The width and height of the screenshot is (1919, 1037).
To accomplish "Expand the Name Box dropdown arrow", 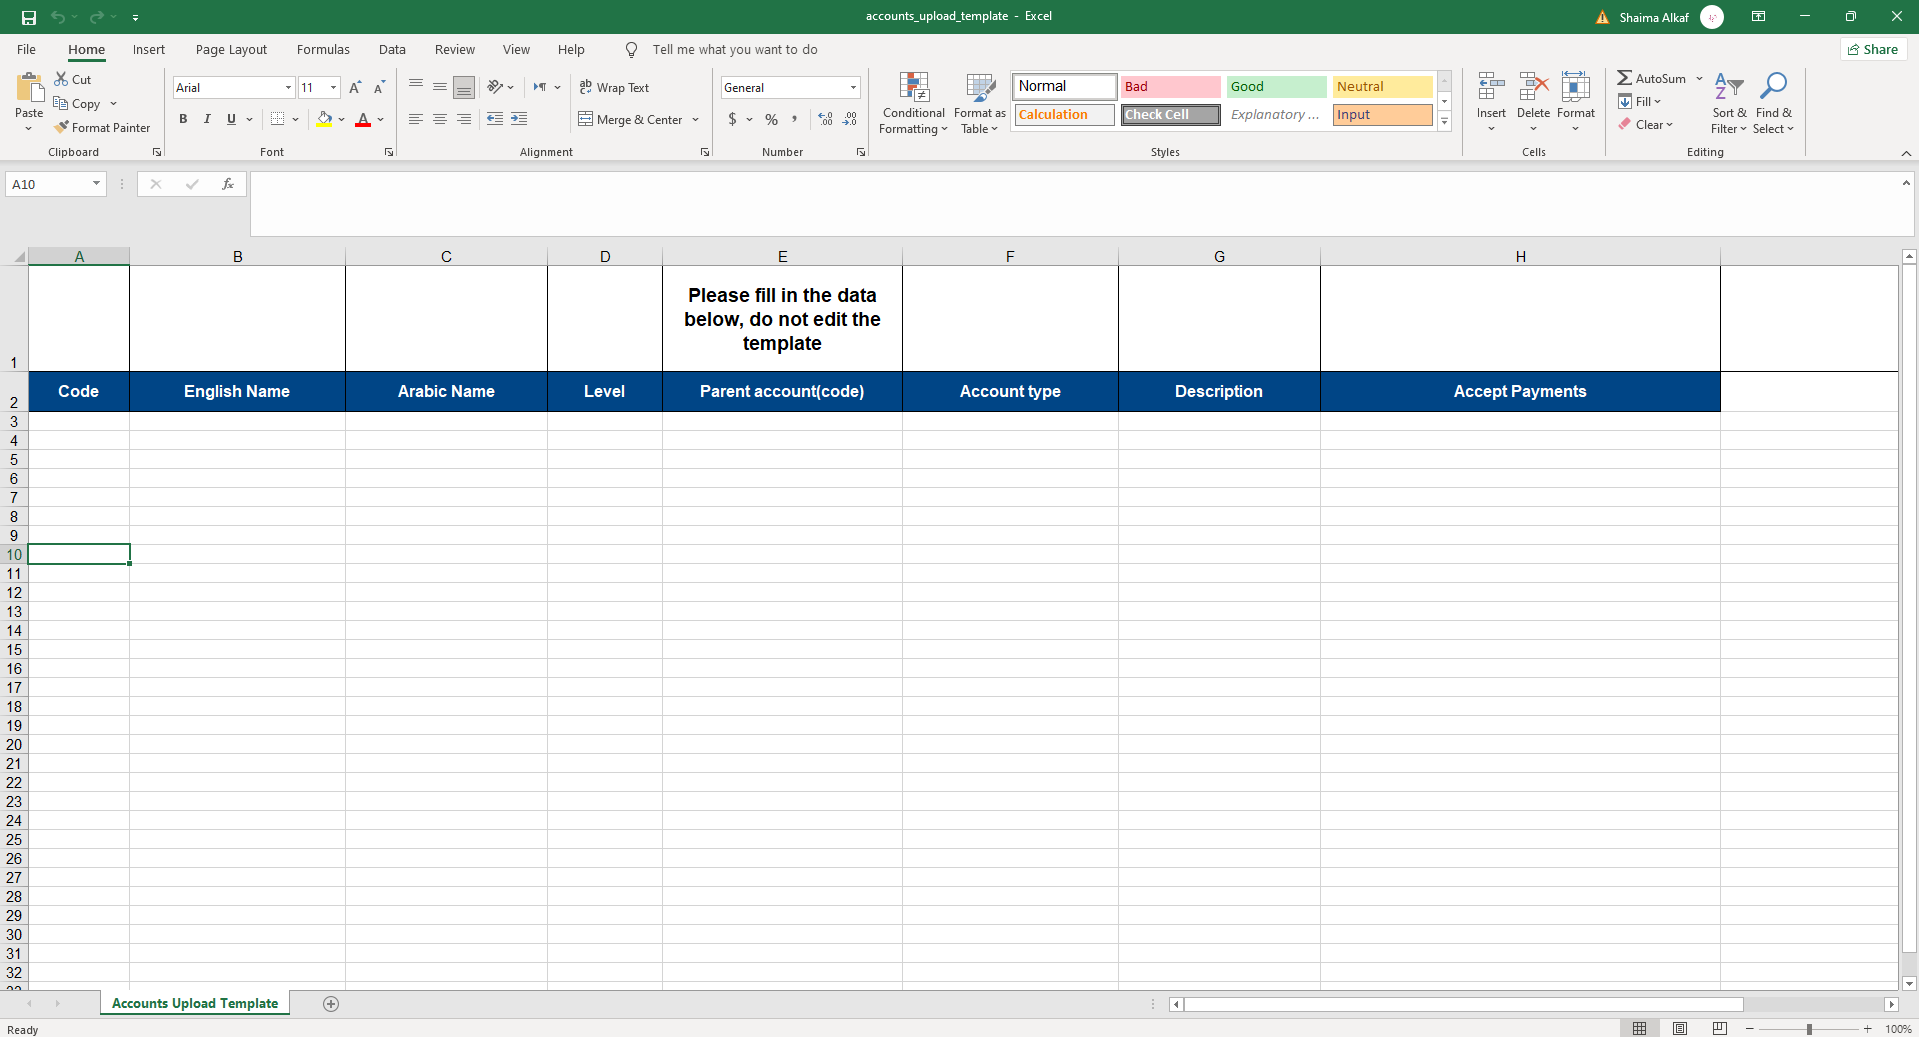I will point(96,184).
